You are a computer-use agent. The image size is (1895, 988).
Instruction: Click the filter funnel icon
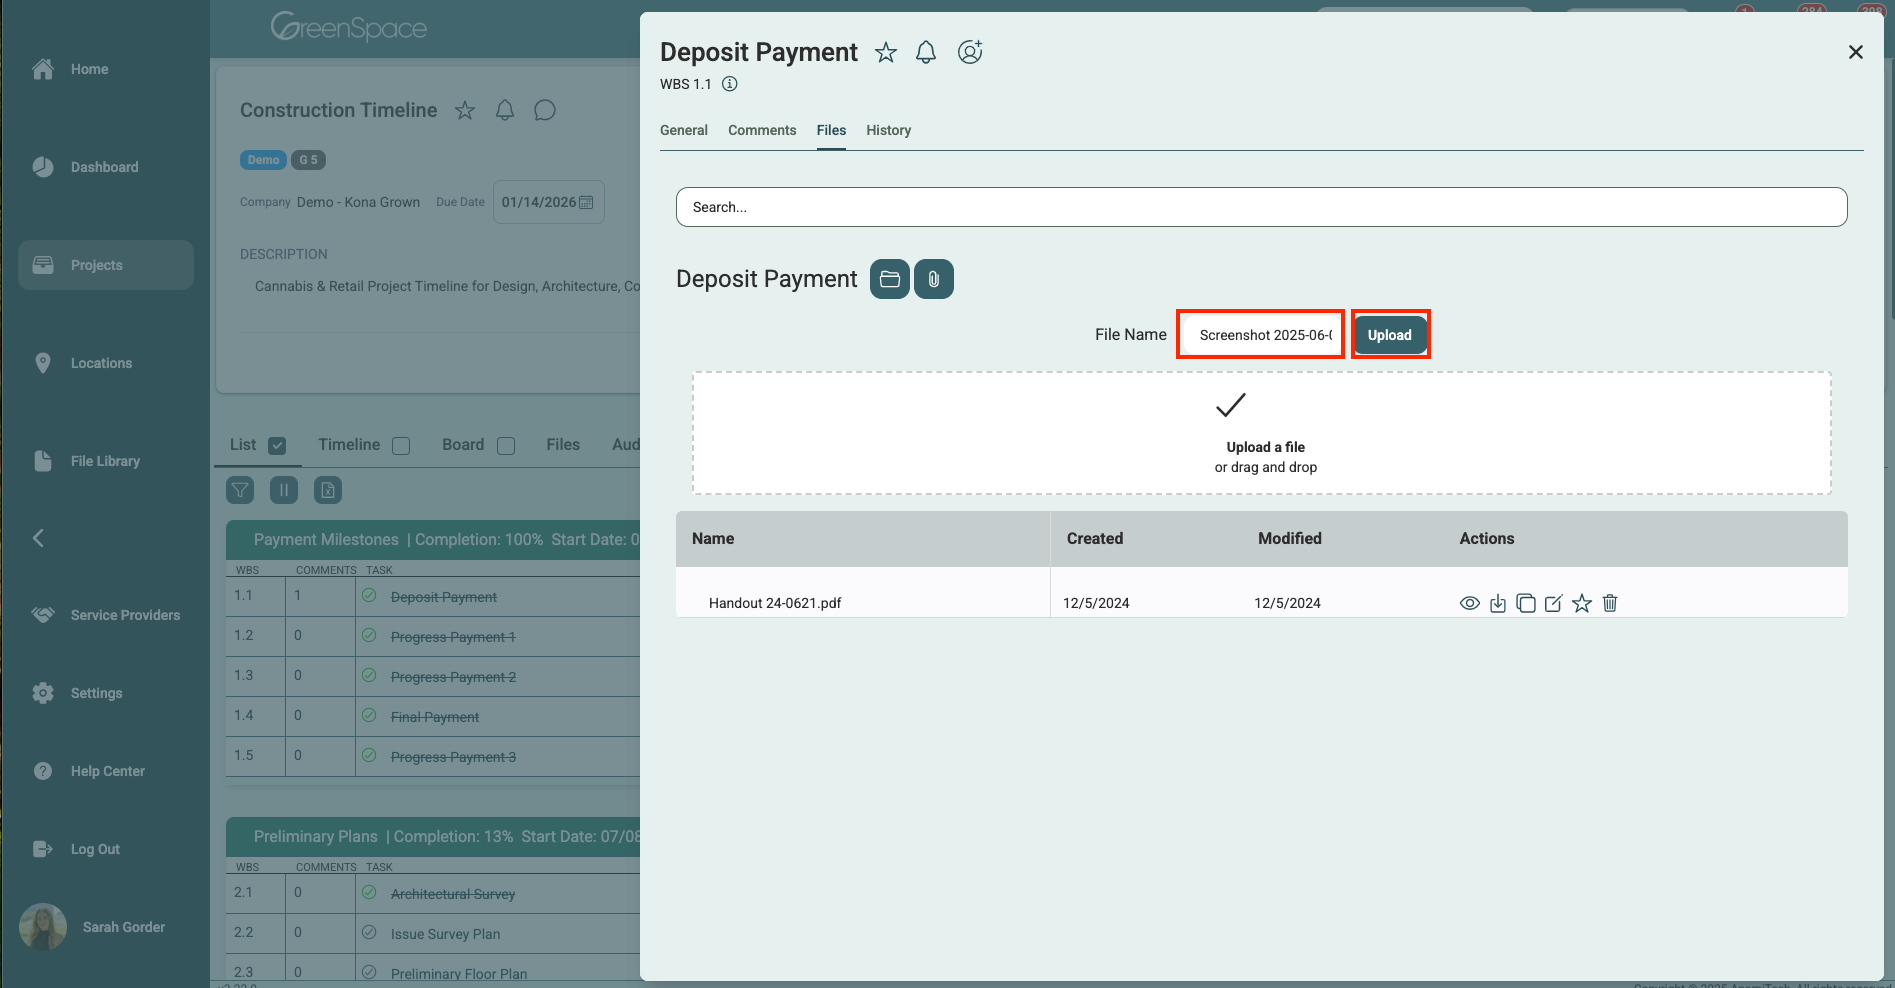(240, 490)
